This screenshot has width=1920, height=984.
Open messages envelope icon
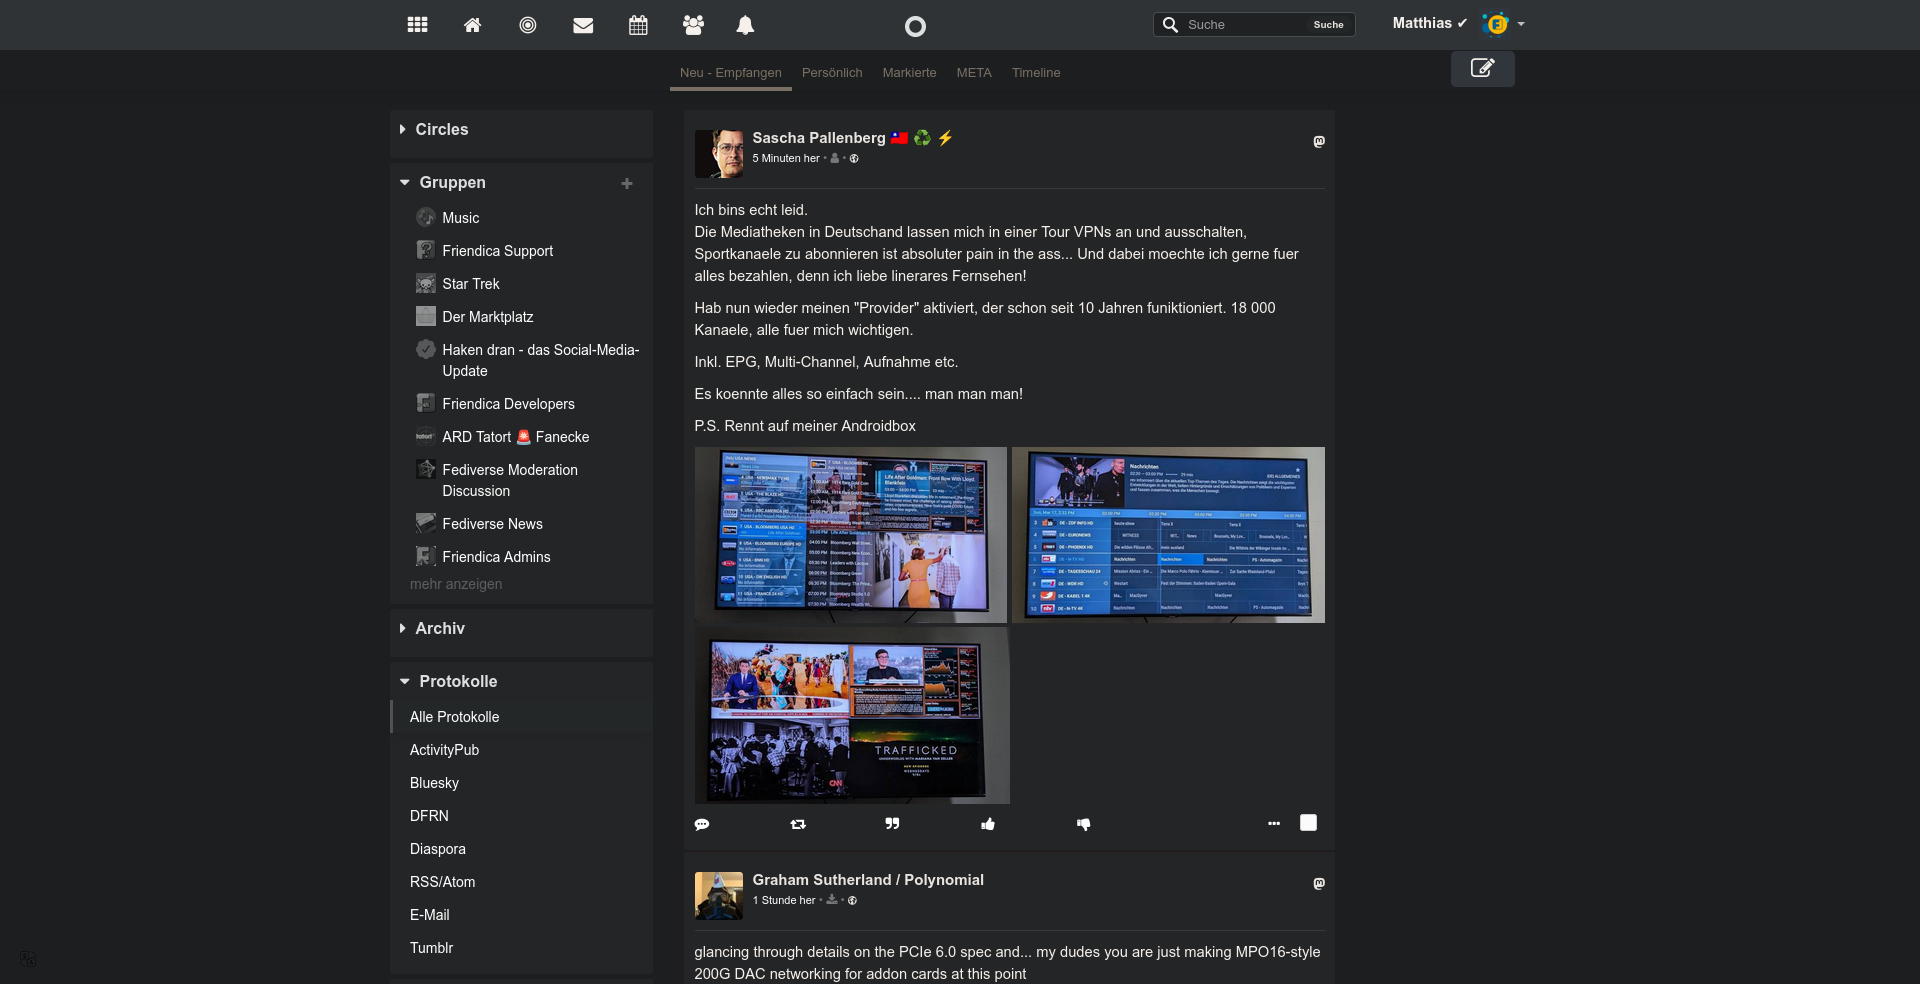coord(583,25)
